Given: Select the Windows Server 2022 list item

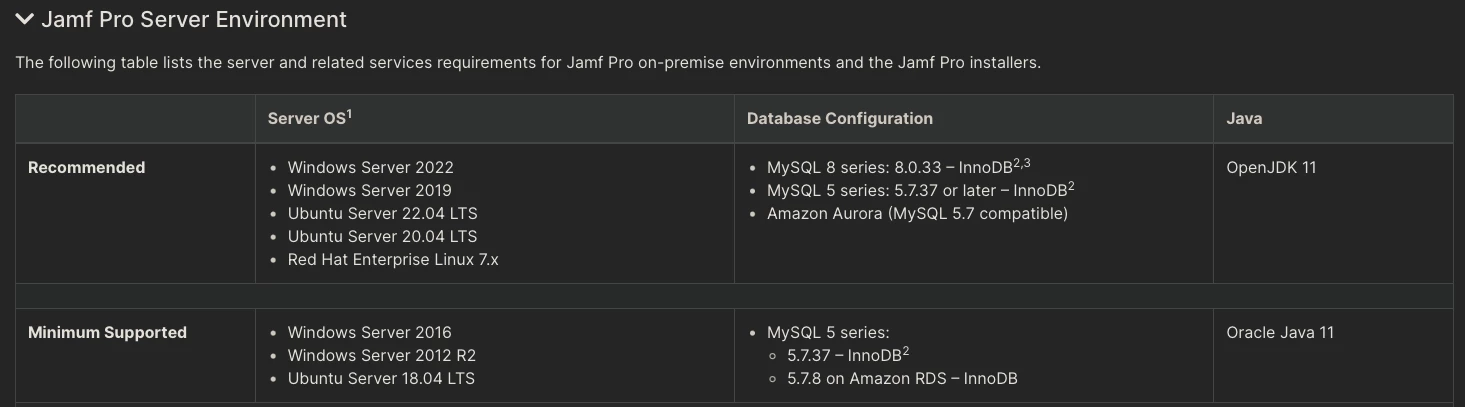Looking at the screenshot, I should (x=371, y=167).
